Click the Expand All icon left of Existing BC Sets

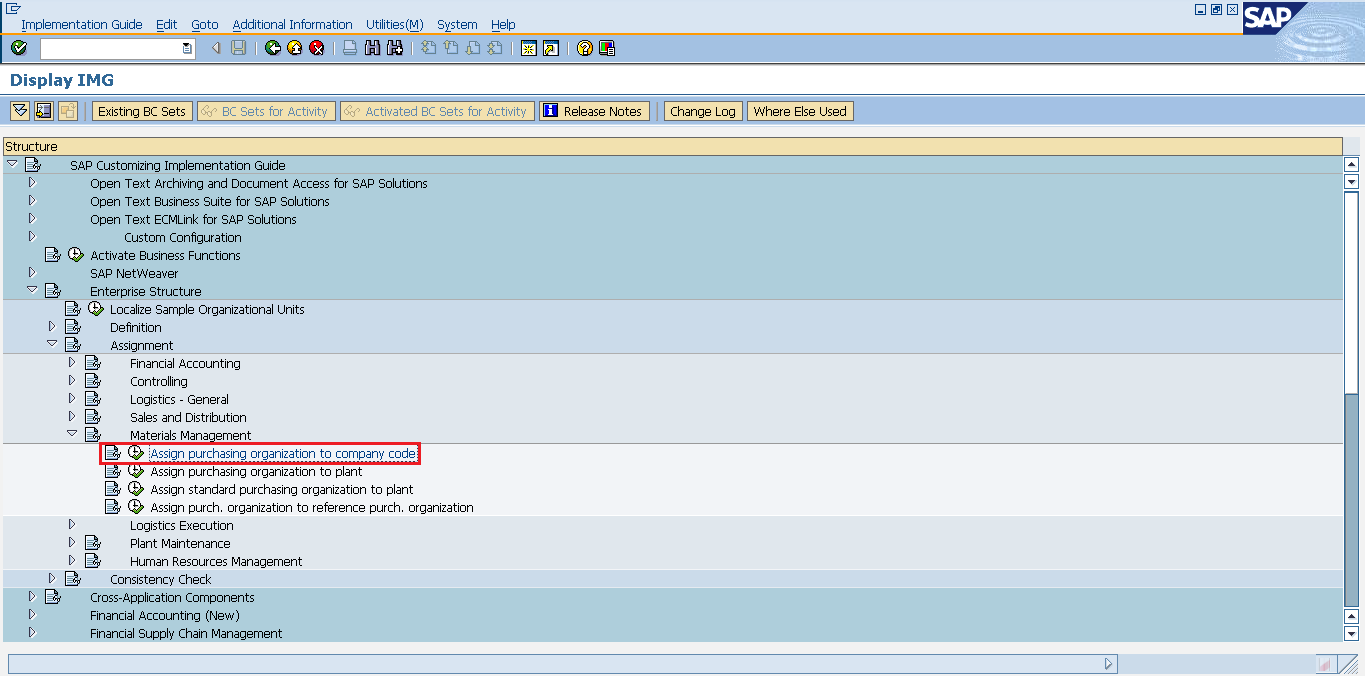click(x=20, y=111)
